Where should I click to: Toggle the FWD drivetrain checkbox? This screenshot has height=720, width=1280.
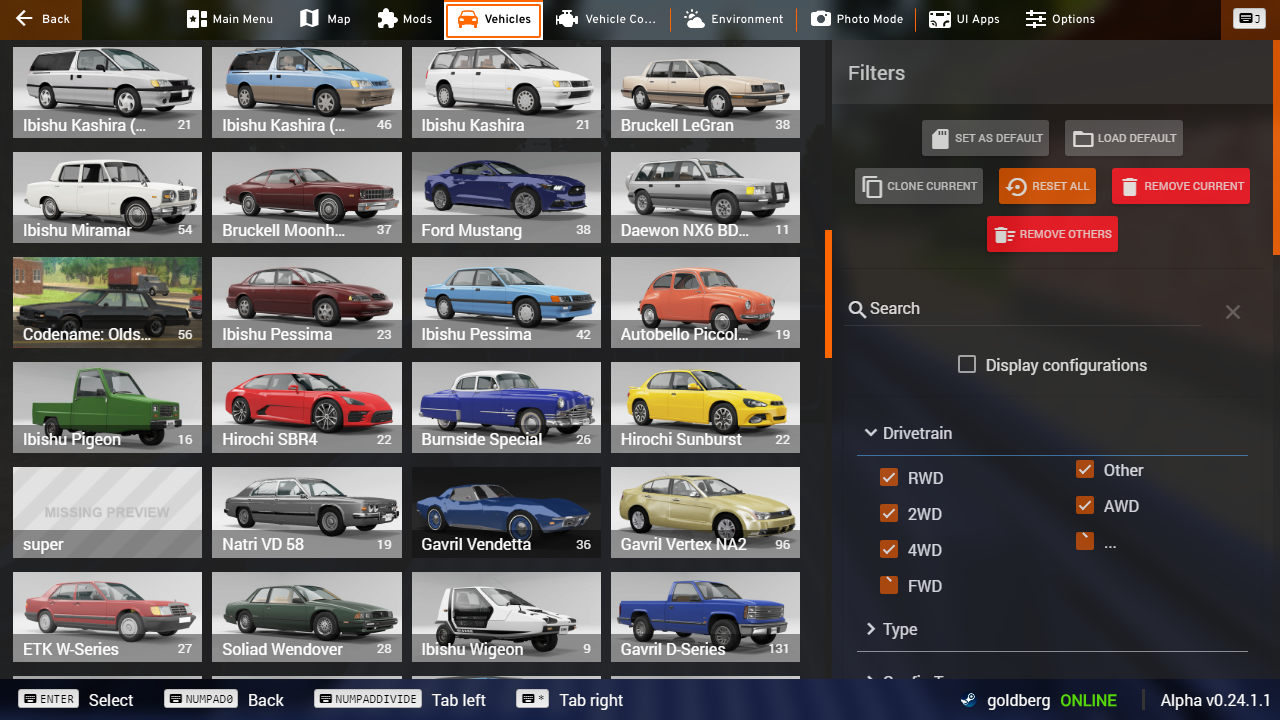(888, 585)
